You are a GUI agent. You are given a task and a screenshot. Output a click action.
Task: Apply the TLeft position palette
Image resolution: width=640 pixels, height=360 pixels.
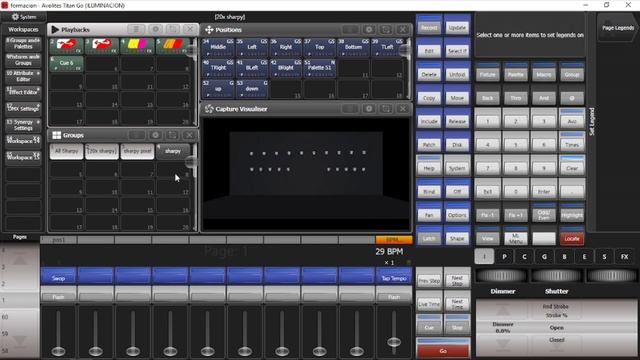click(387, 47)
